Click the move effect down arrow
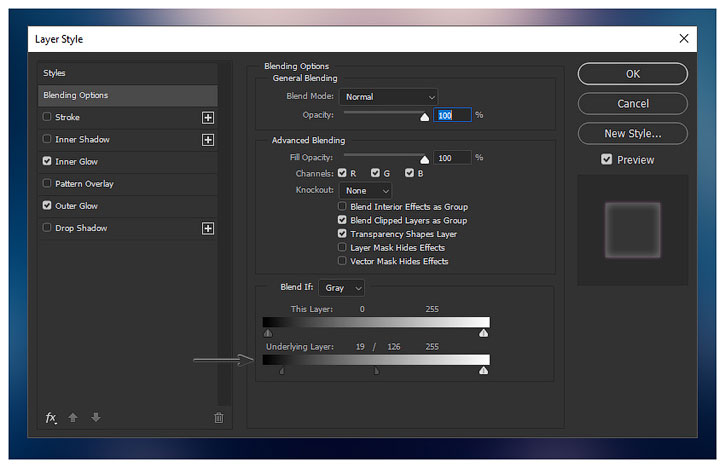Image resolution: width=725 pixels, height=468 pixels. [x=96, y=418]
